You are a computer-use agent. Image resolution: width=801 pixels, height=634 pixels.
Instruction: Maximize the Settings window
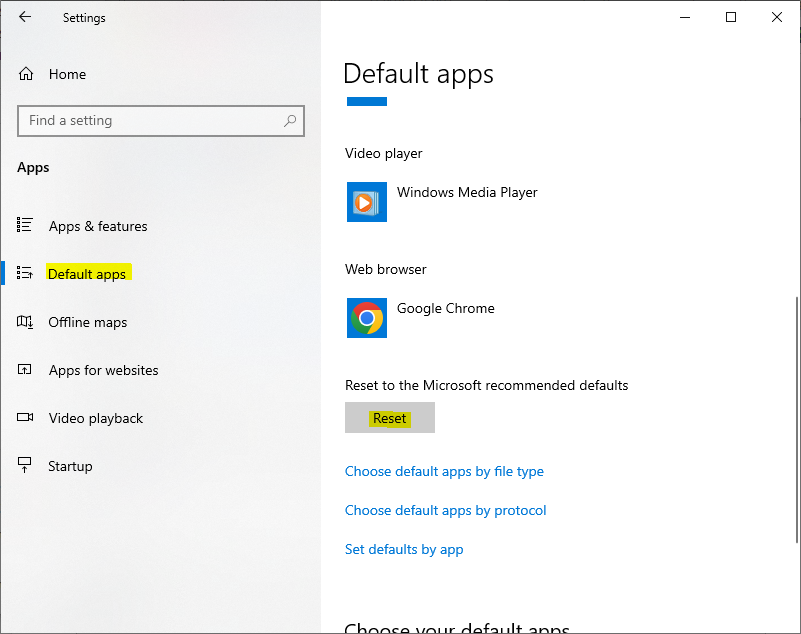tap(731, 17)
